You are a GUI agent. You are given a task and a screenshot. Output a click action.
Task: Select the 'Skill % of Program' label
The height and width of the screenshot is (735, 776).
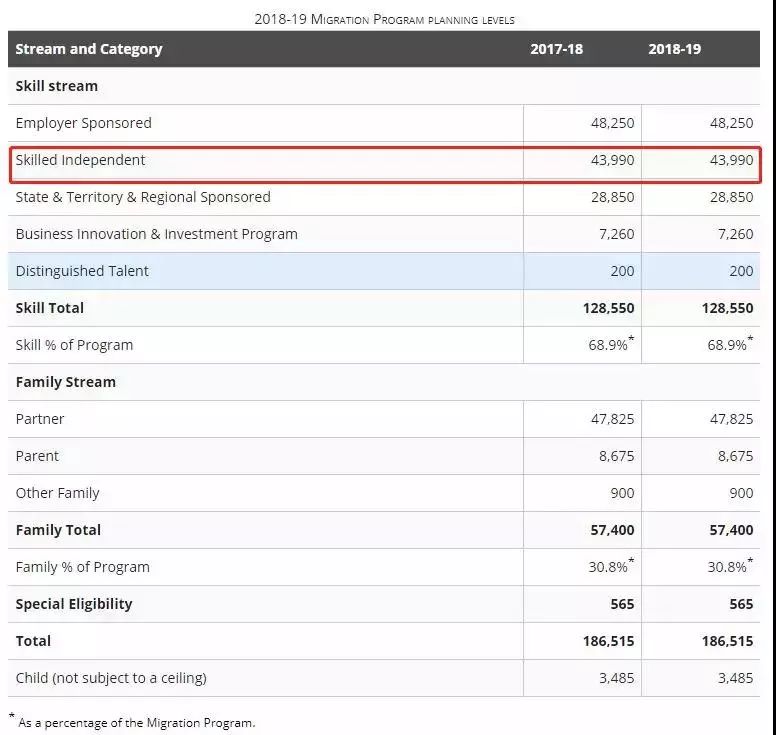coord(74,345)
